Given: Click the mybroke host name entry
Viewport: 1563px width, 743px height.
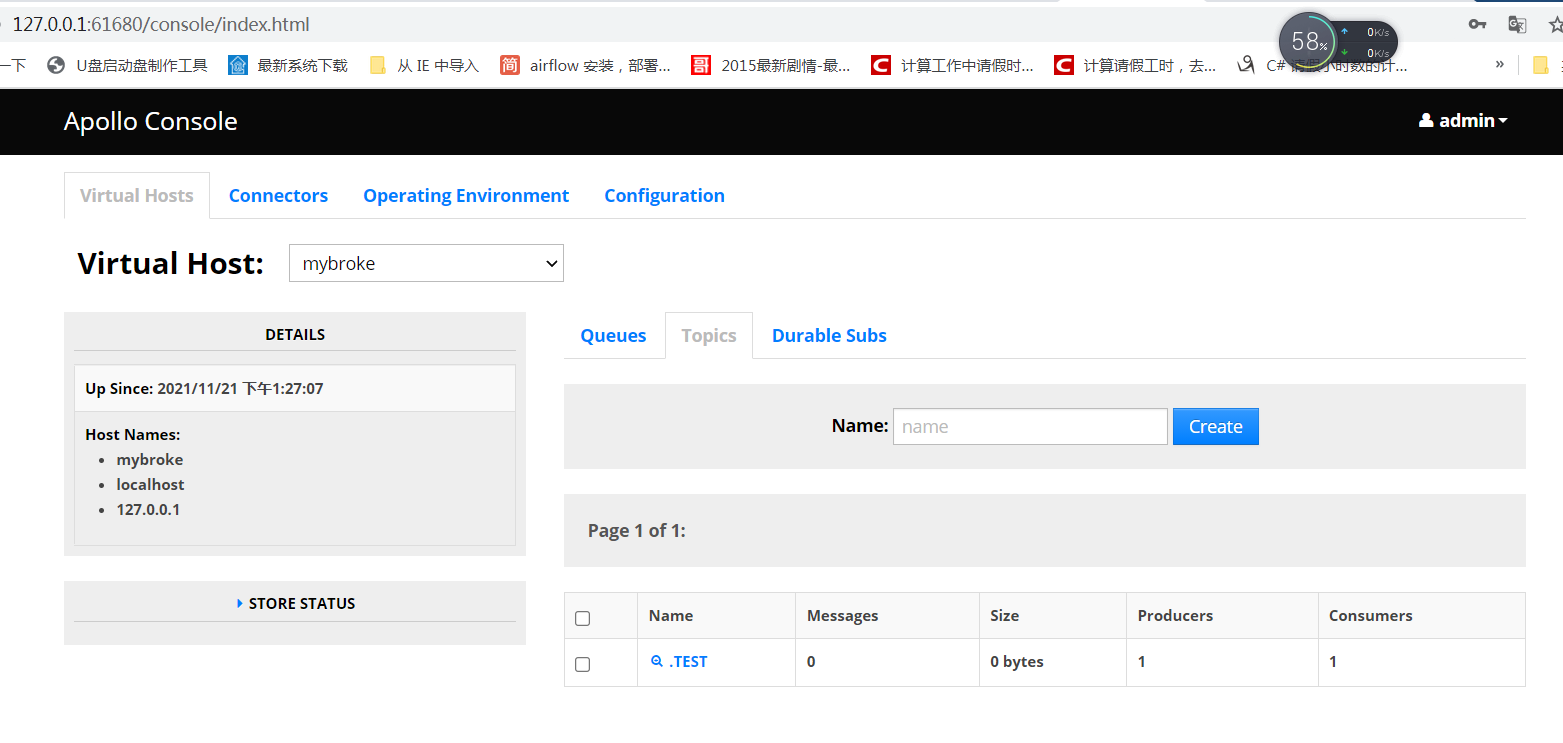Looking at the screenshot, I should click(150, 460).
